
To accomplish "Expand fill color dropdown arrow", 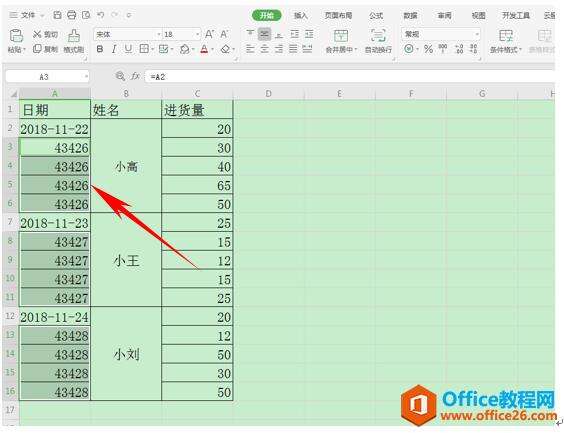I will [193, 49].
